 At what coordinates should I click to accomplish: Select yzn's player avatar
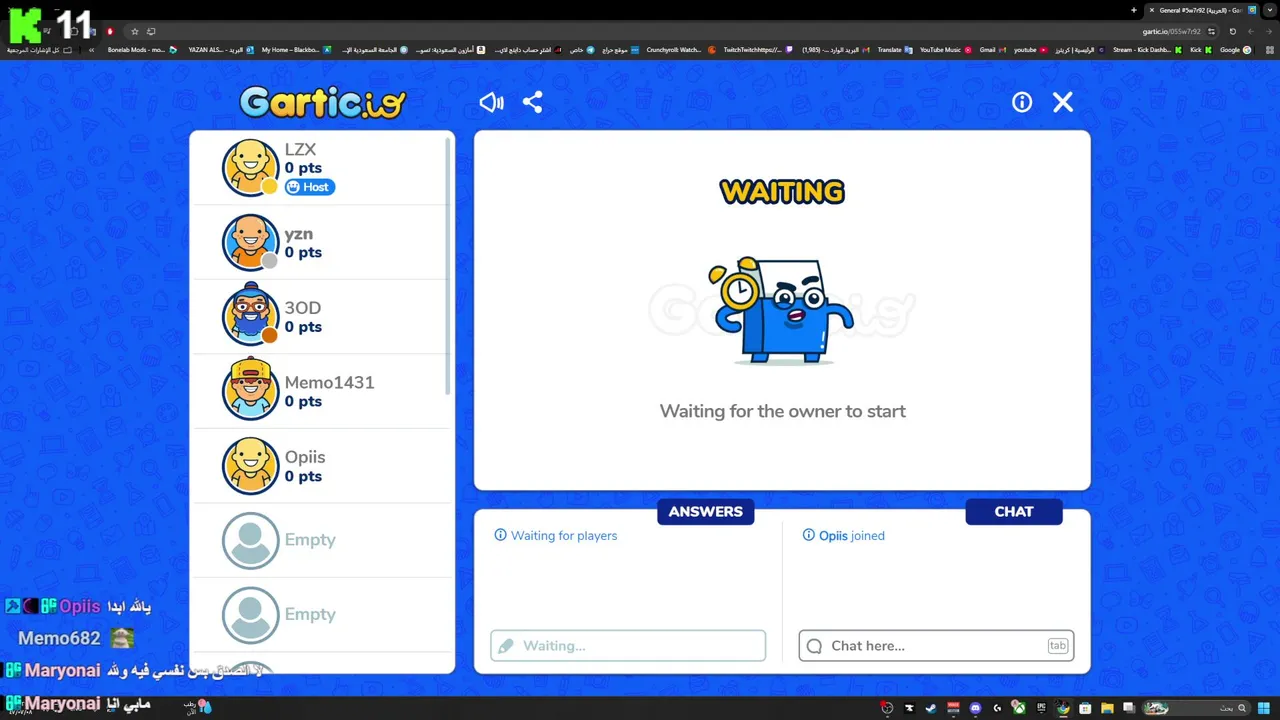click(x=250, y=242)
